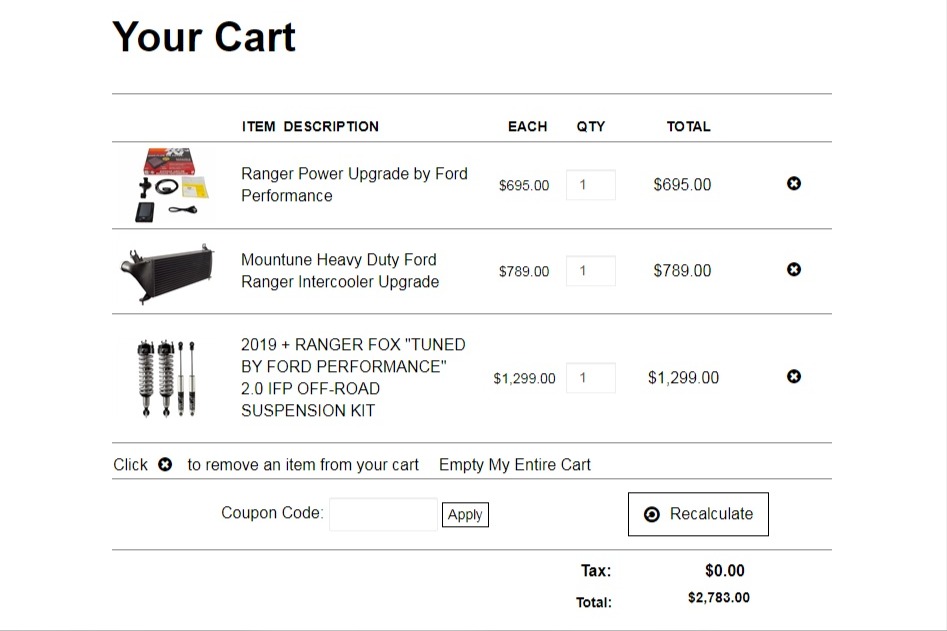Select the FOX suspension kit quantity field
Viewport: 947px width, 631px height.
[x=591, y=378]
